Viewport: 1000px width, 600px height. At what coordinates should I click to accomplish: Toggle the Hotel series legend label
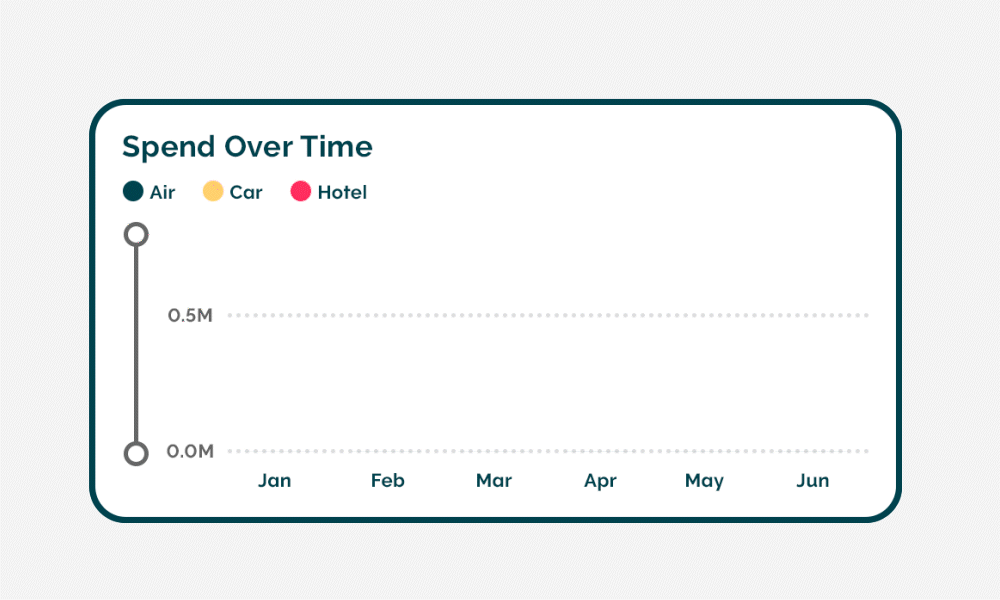(x=342, y=193)
